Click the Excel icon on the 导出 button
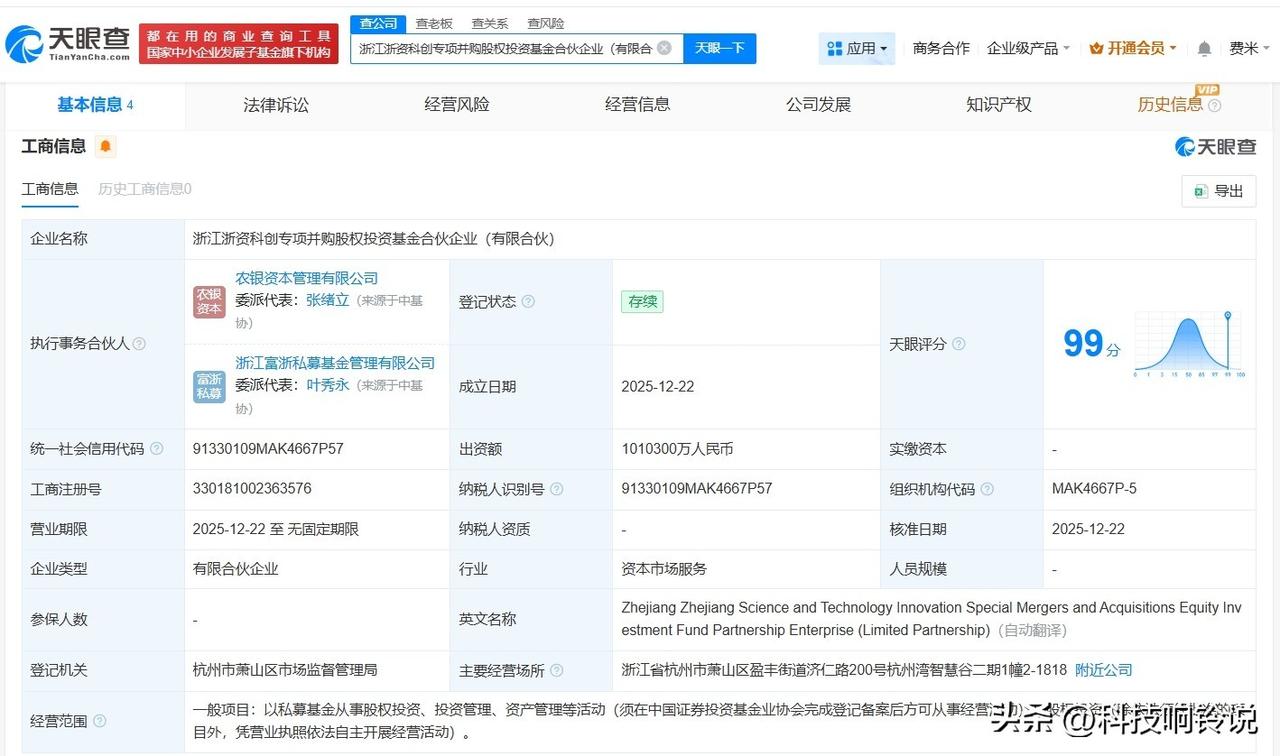Viewport: 1280px width, 756px height. coord(1202,191)
